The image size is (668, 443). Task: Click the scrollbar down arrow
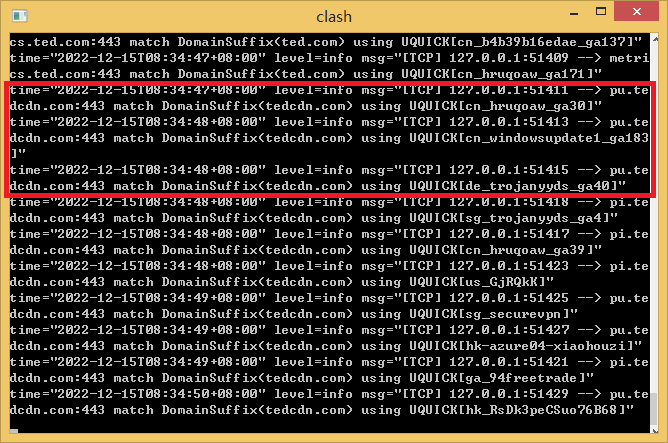(655, 430)
